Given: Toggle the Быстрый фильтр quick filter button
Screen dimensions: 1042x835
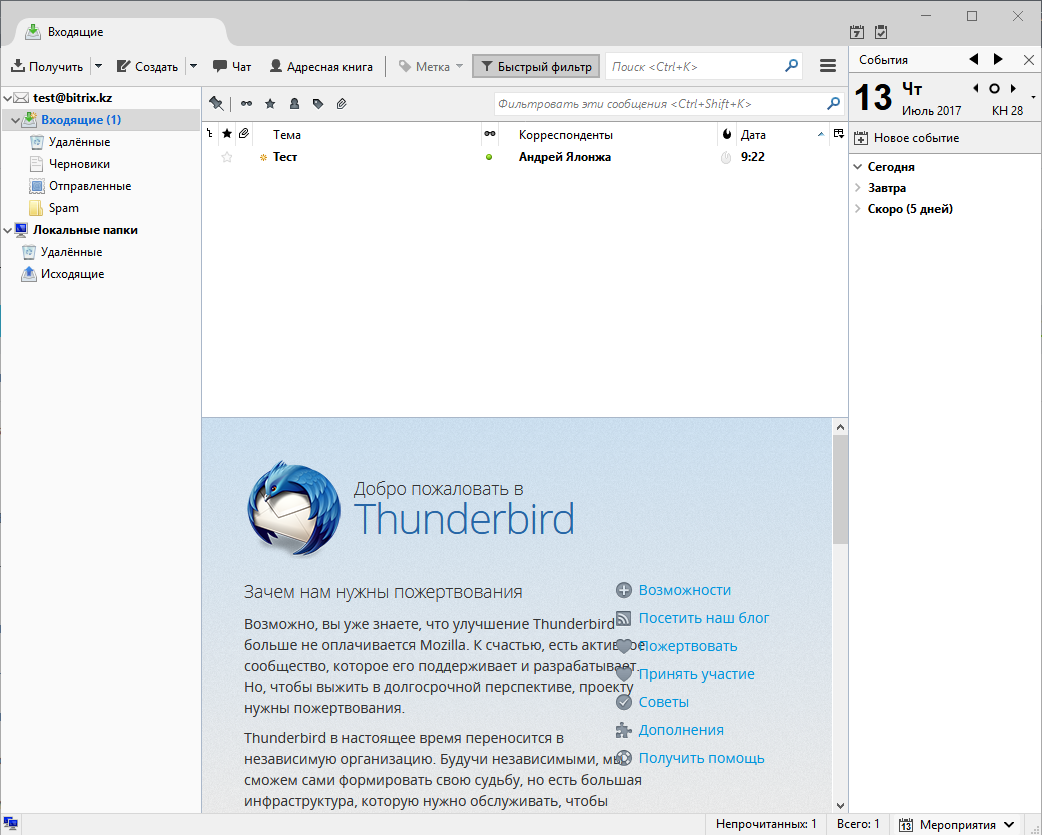Looking at the screenshot, I should pyautogui.click(x=536, y=66).
